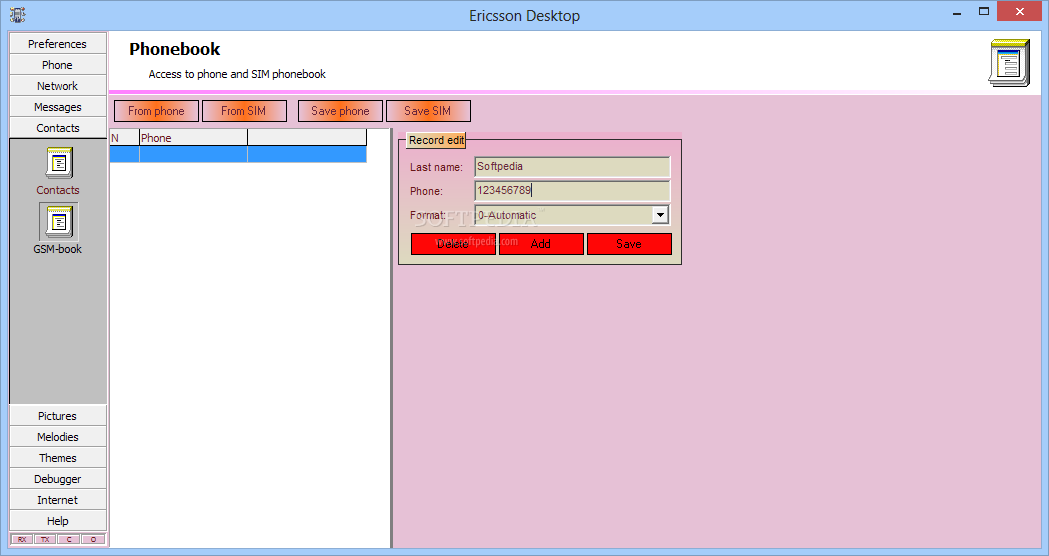Open the Themes section

pyautogui.click(x=58, y=458)
